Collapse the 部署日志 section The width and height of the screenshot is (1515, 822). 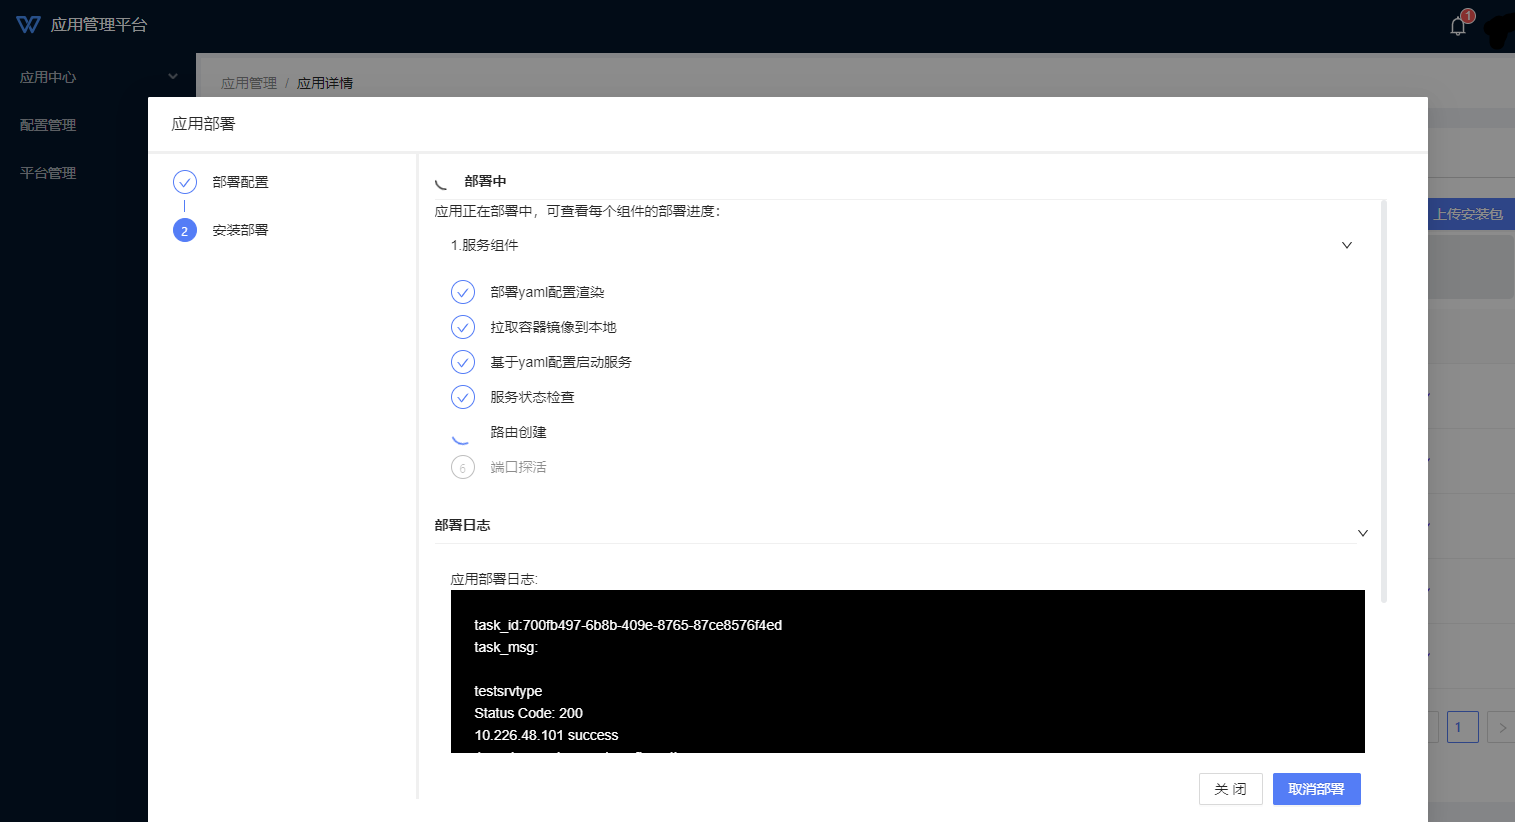point(1362,533)
